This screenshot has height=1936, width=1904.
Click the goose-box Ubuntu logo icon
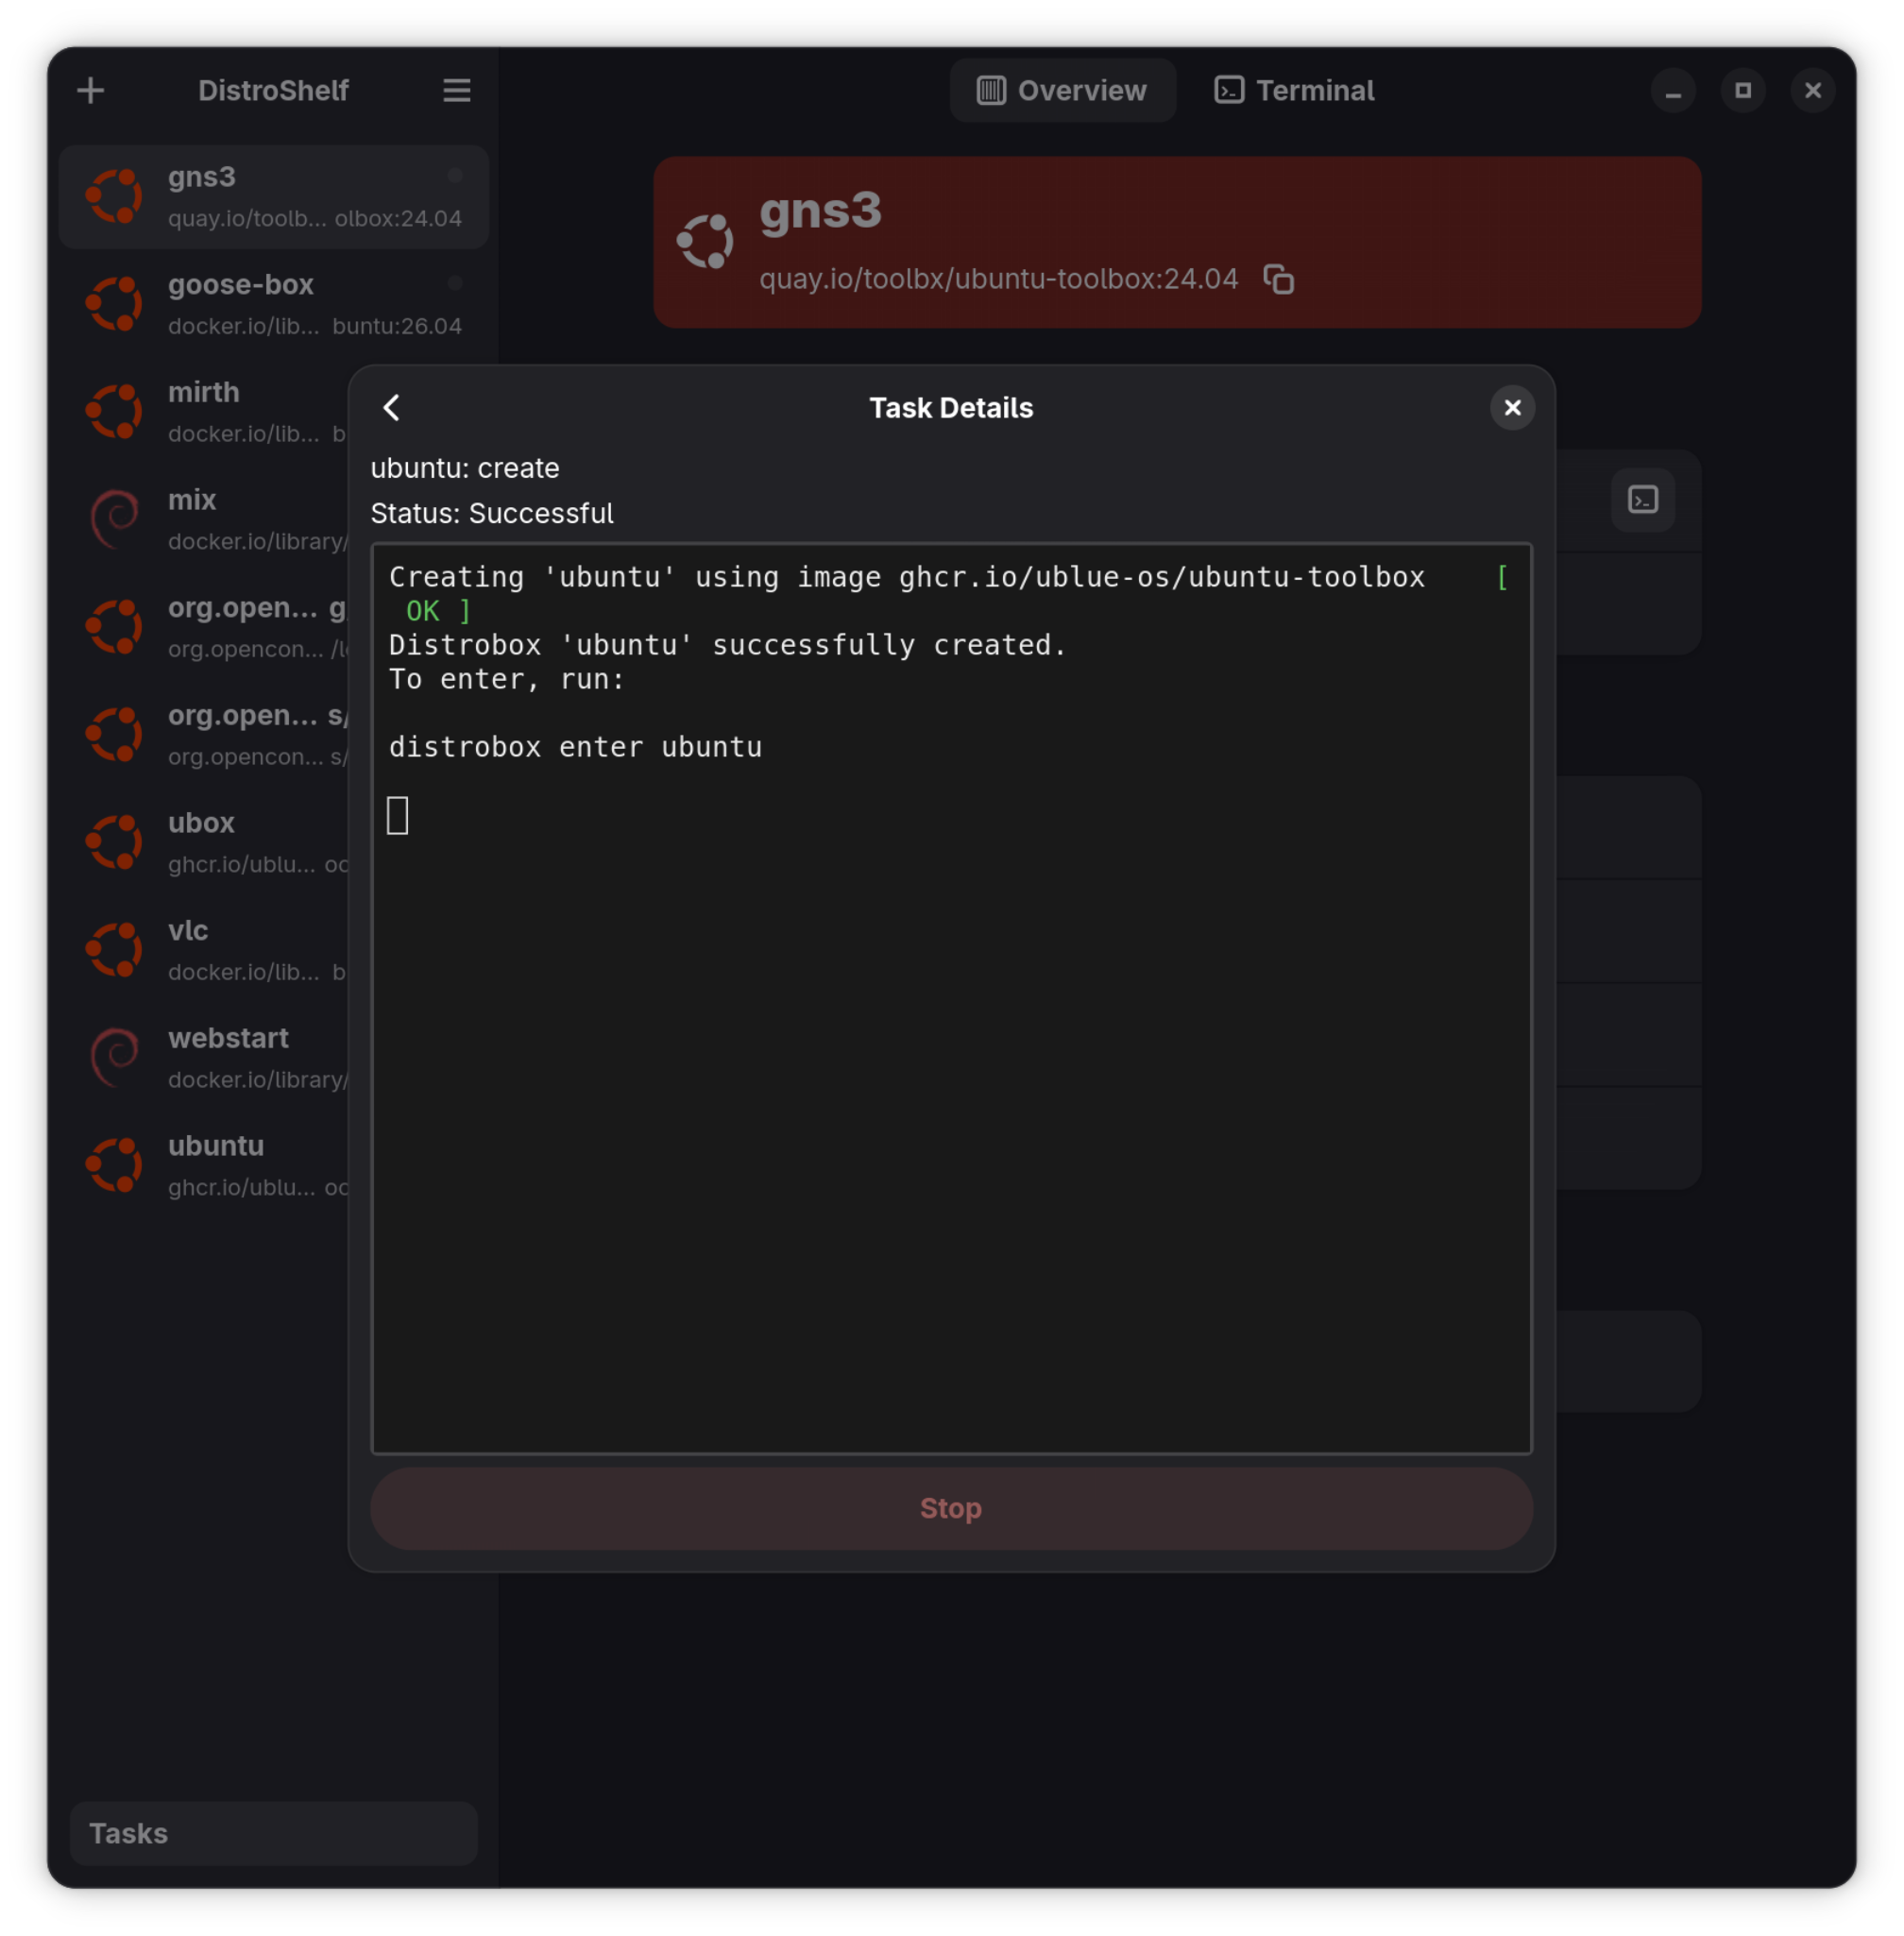(x=115, y=304)
